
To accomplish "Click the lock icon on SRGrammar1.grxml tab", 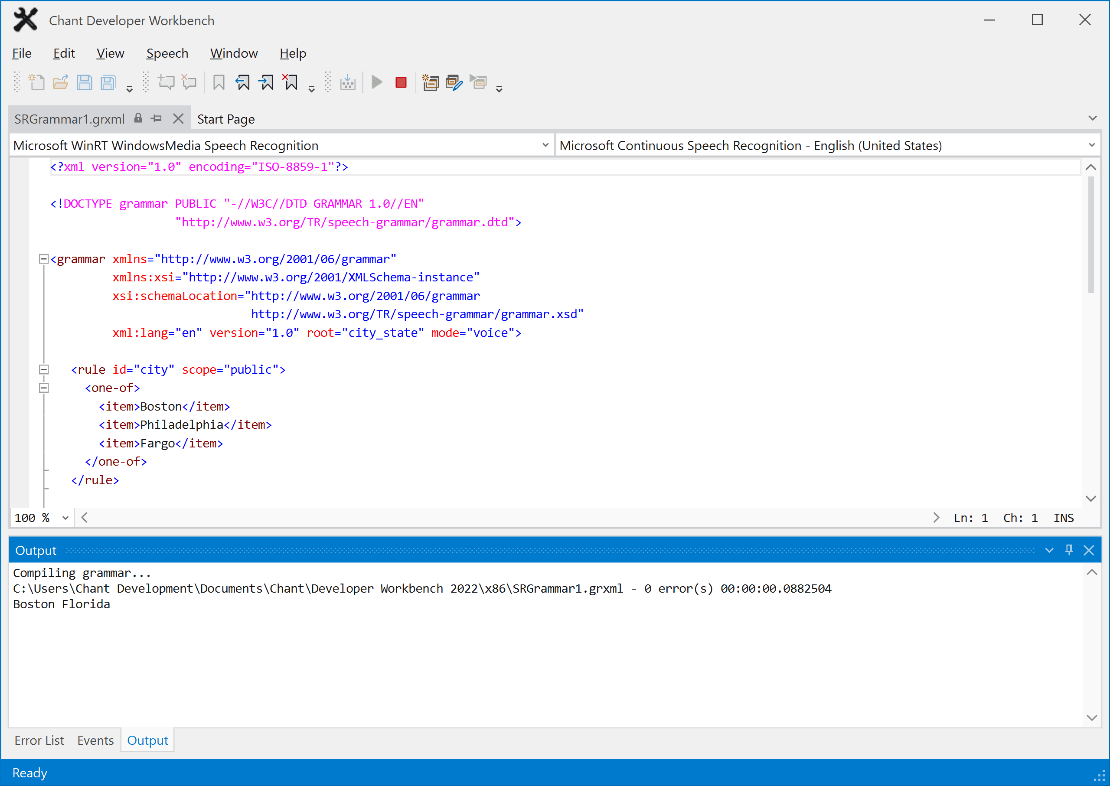I will pos(138,118).
